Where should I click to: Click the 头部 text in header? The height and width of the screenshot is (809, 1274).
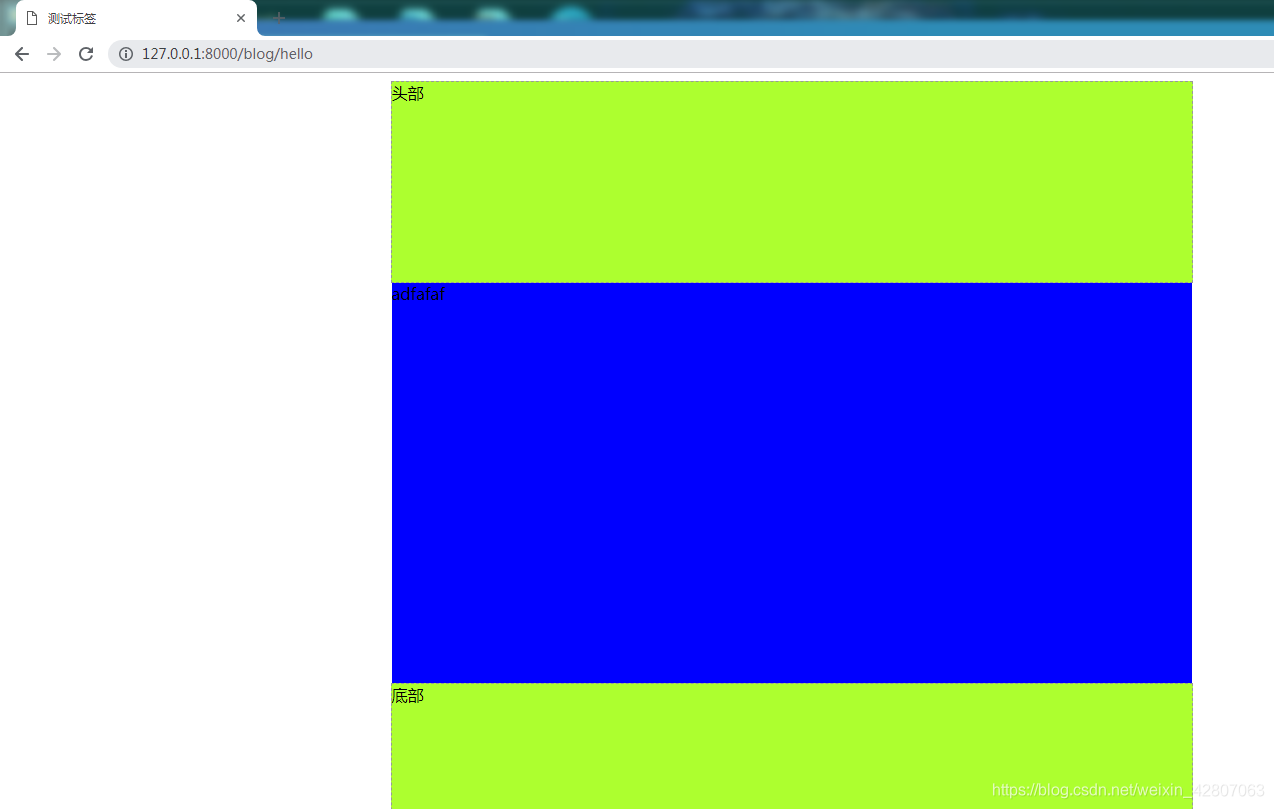408,94
